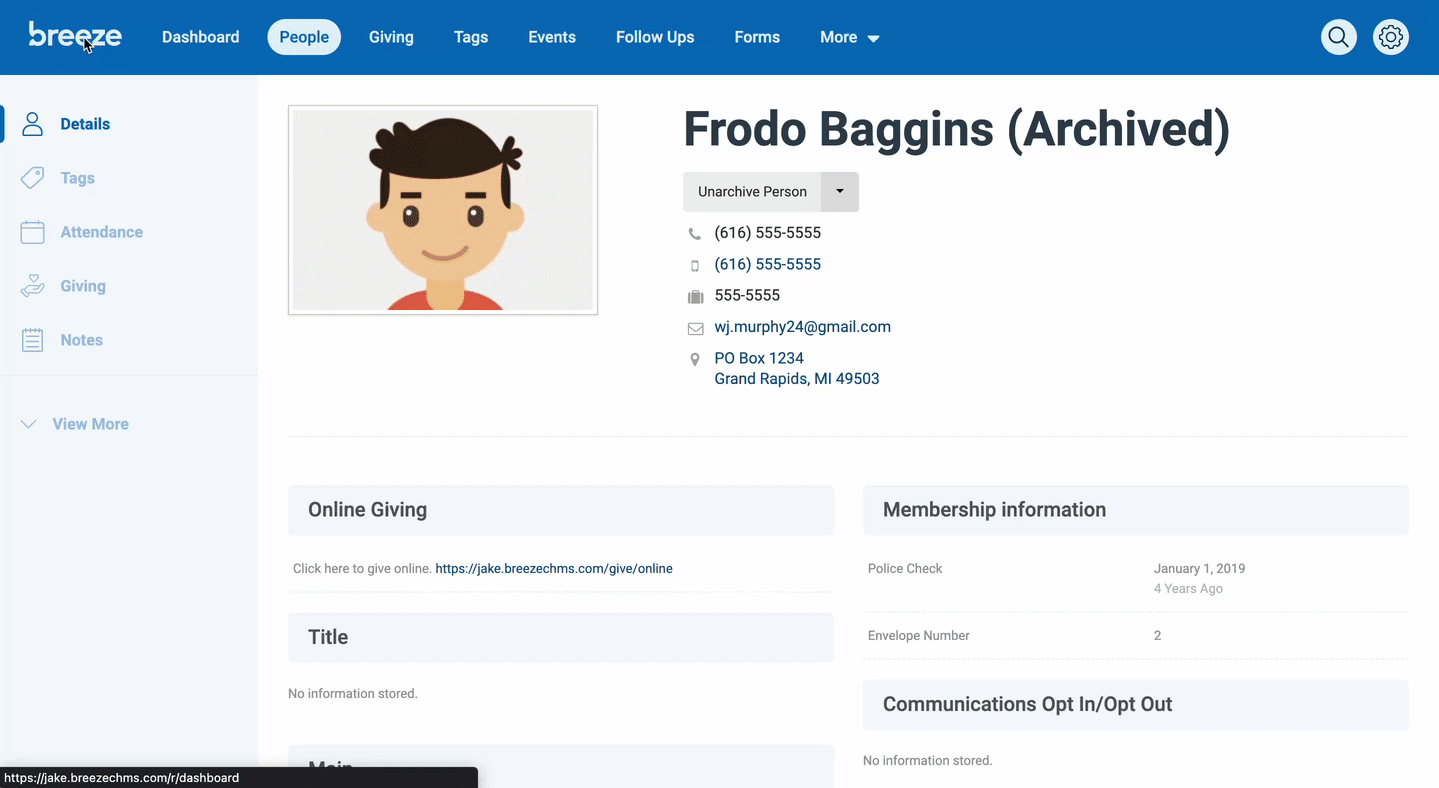Screen dimensions: 1439x788
Task: Open the give online URL link
Action: point(554,568)
